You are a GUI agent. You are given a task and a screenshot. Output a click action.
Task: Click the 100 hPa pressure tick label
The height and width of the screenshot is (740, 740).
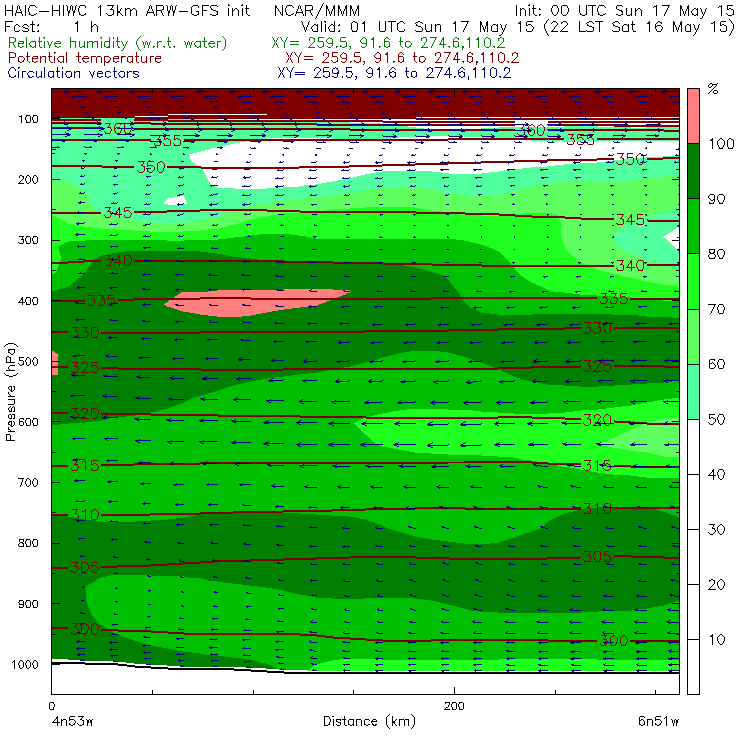28,119
